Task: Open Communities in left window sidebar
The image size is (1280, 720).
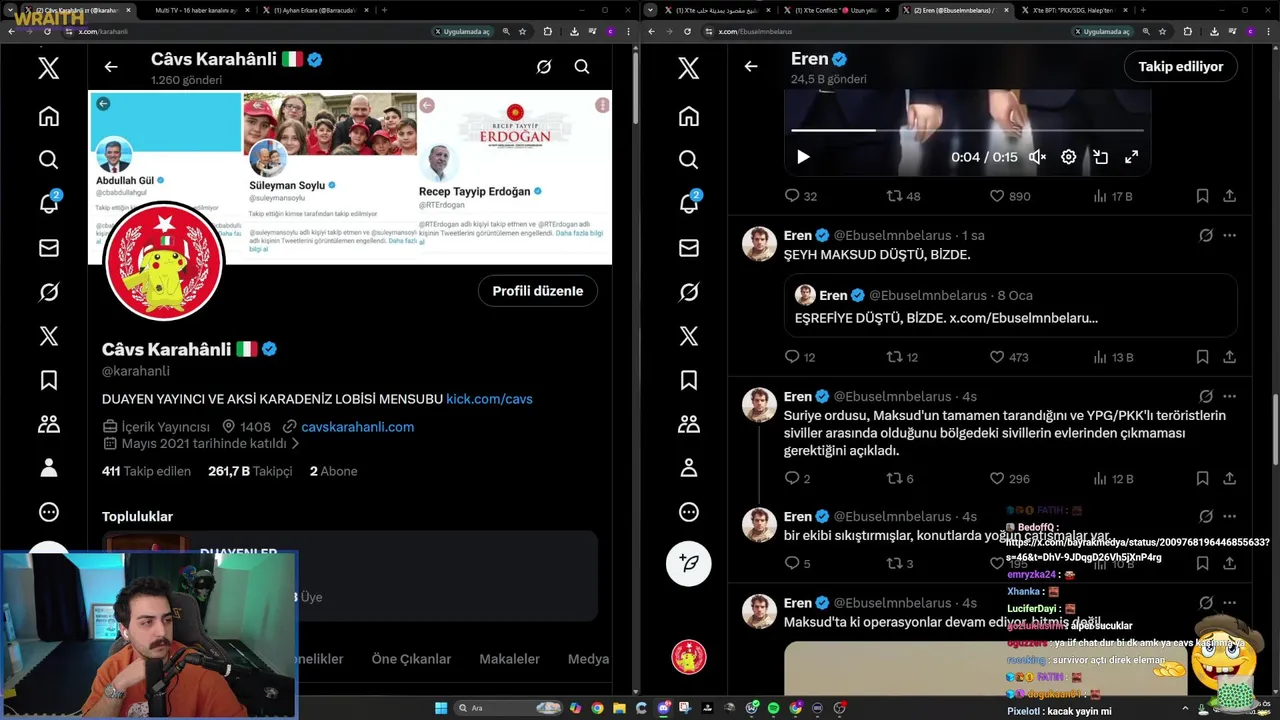Action: coord(49,424)
